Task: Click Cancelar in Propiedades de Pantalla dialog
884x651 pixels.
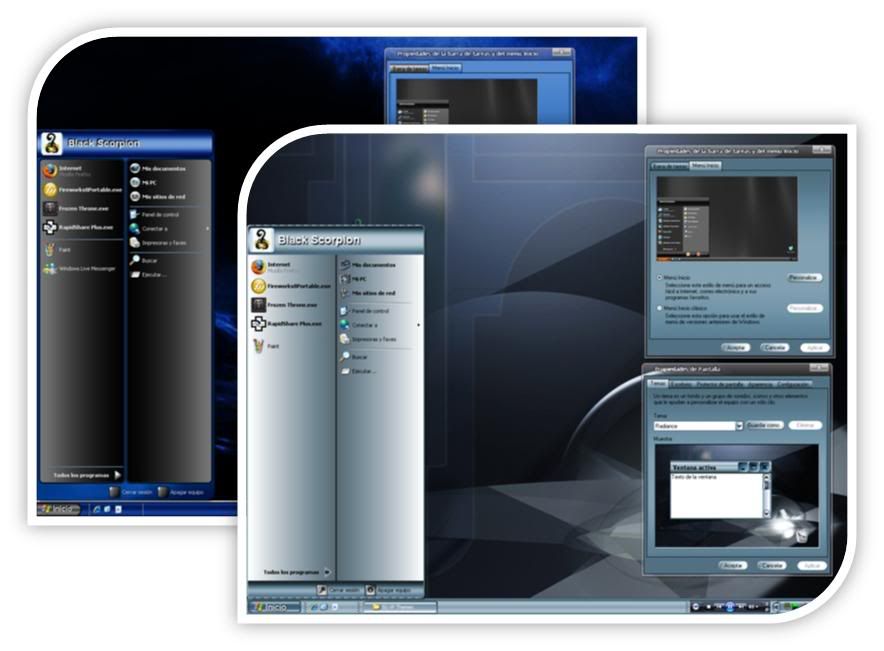Action: tap(771, 565)
